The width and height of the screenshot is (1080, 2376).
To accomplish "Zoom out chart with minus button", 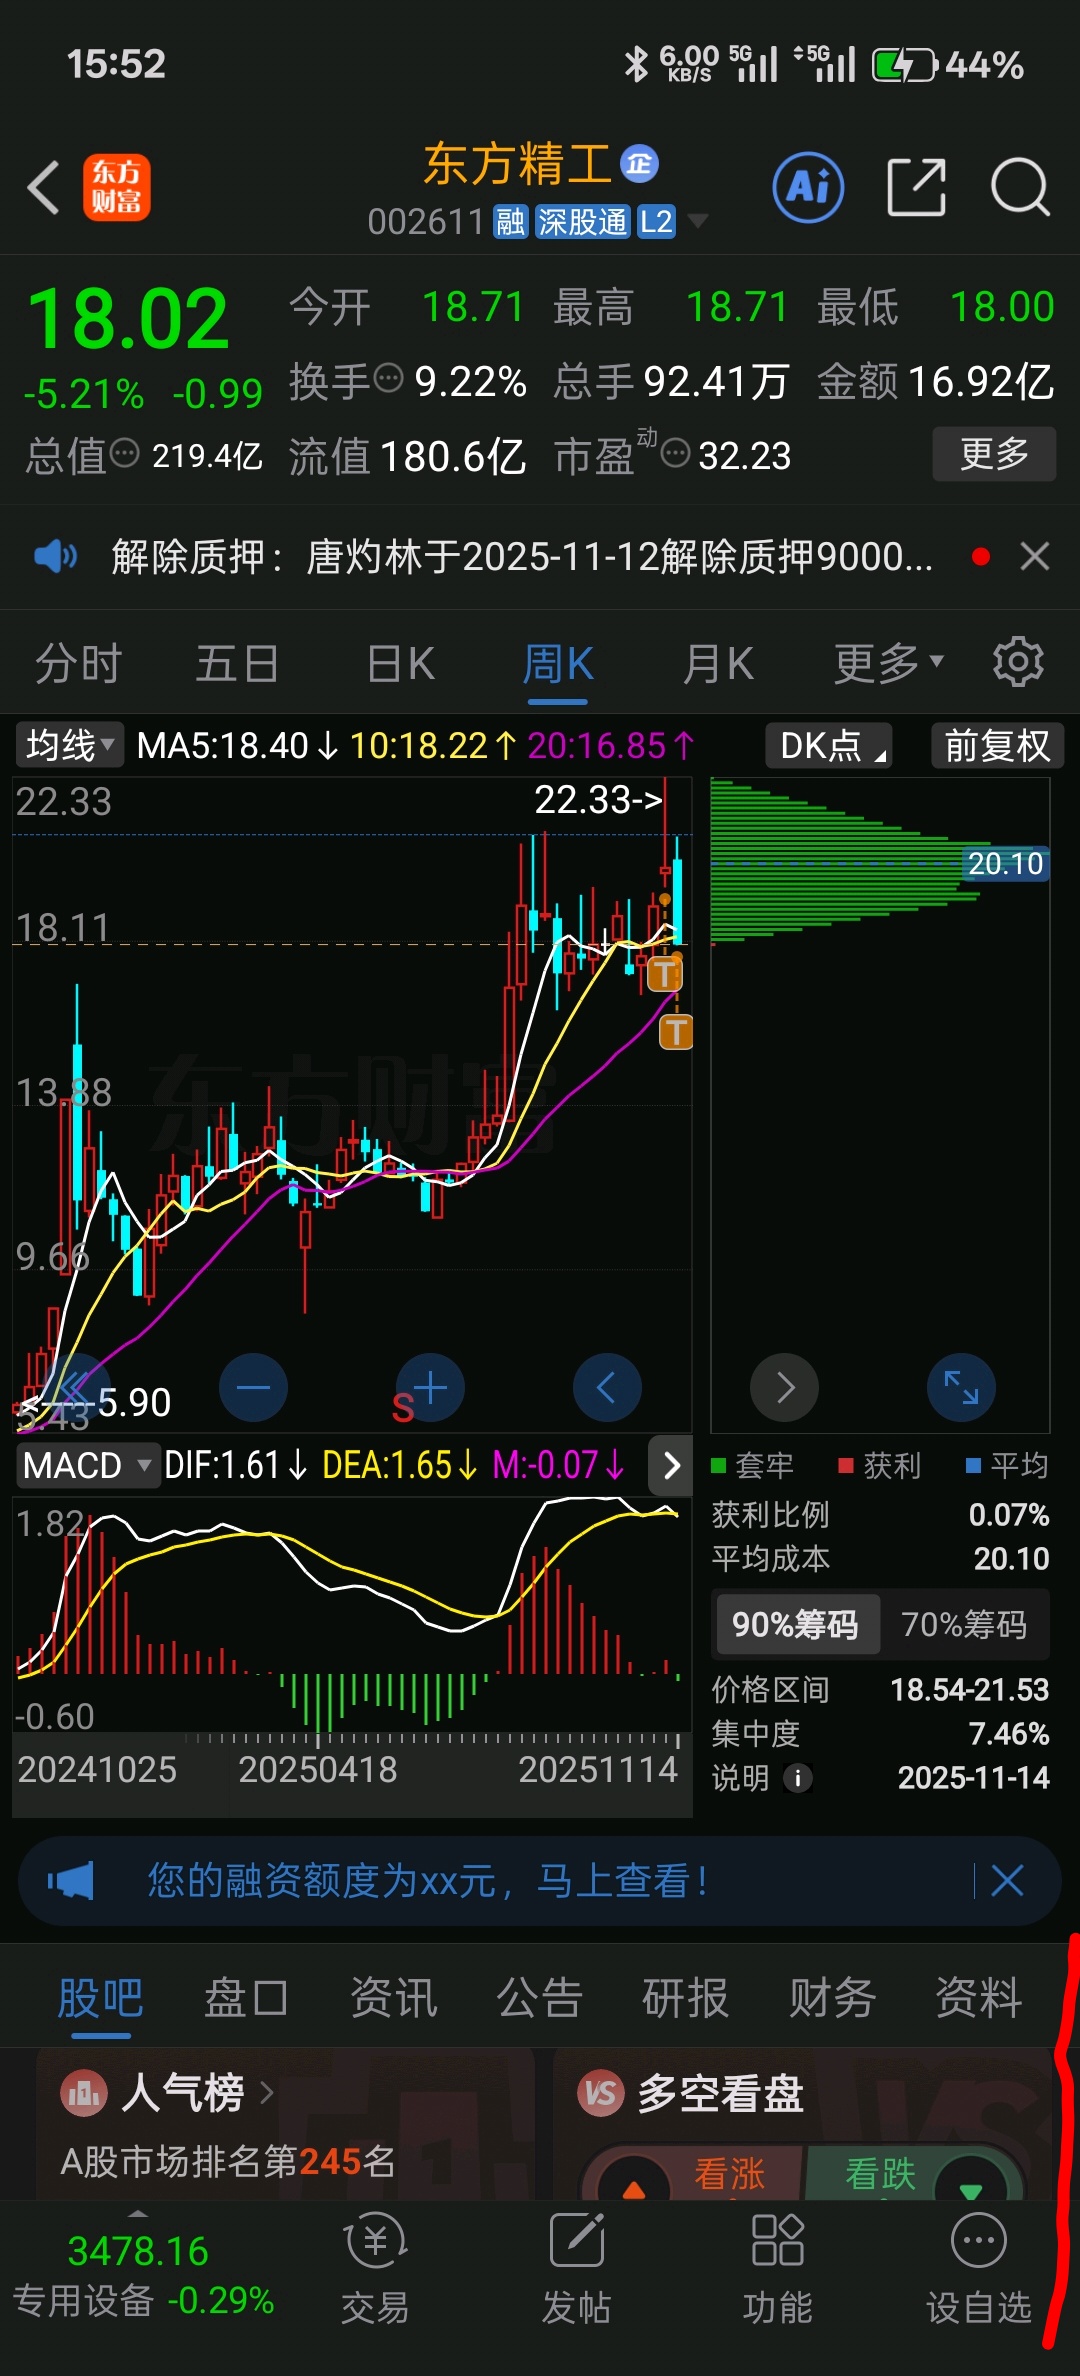I will point(253,1387).
